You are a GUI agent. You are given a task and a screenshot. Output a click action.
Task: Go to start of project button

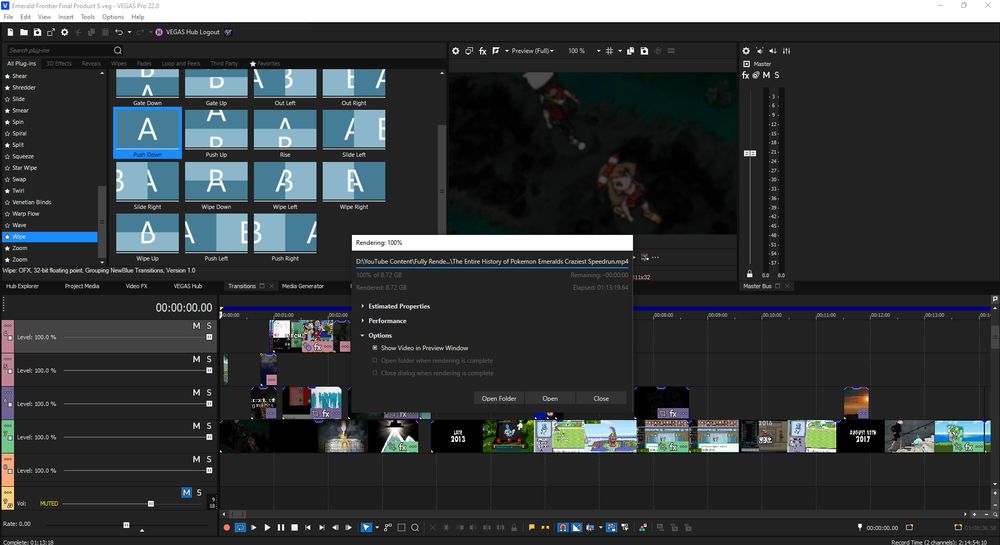[x=308, y=528]
